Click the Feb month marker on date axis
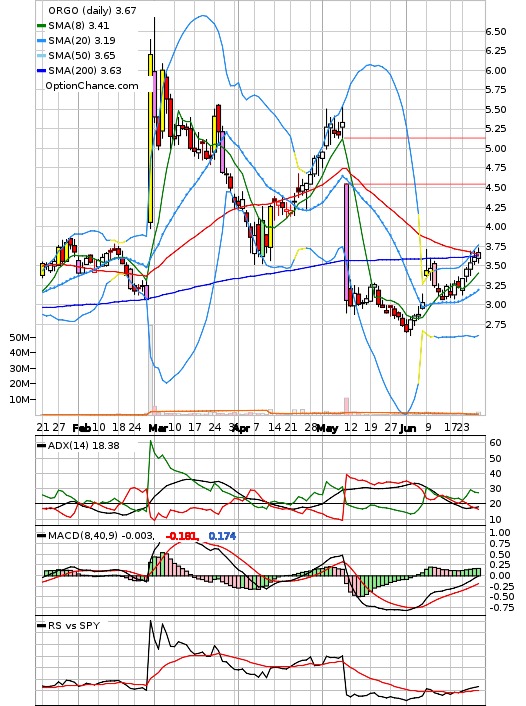 pyautogui.click(x=82, y=428)
